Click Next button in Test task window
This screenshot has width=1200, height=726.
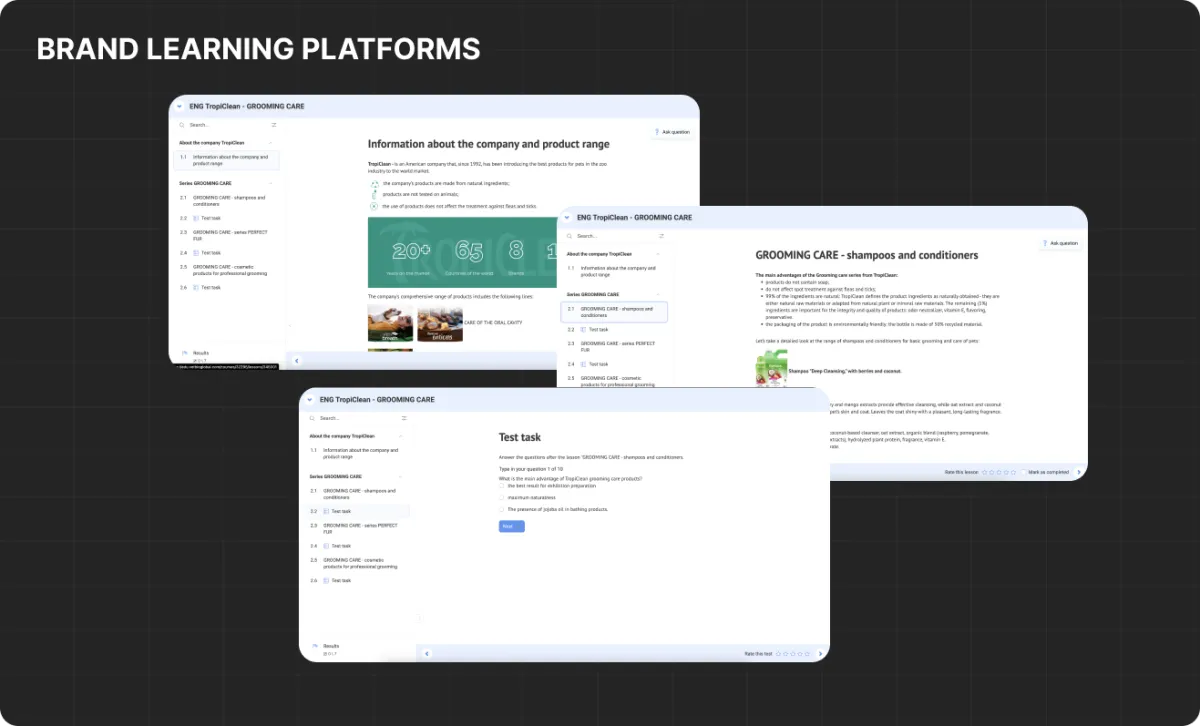point(511,526)
